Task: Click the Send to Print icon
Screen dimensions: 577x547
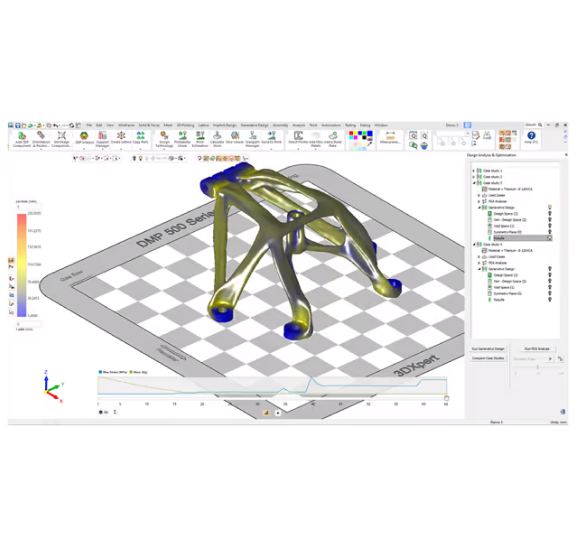Action: tap(272, 138)
